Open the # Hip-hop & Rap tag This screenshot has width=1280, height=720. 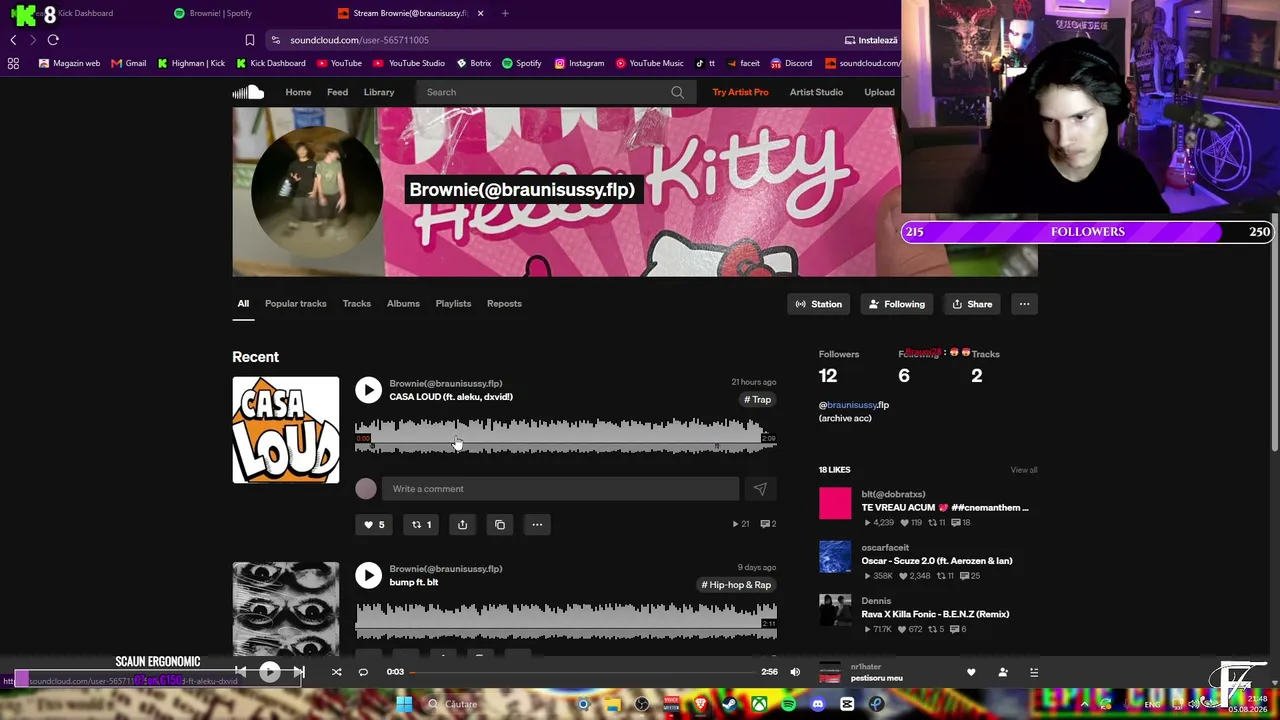point(736,585)
